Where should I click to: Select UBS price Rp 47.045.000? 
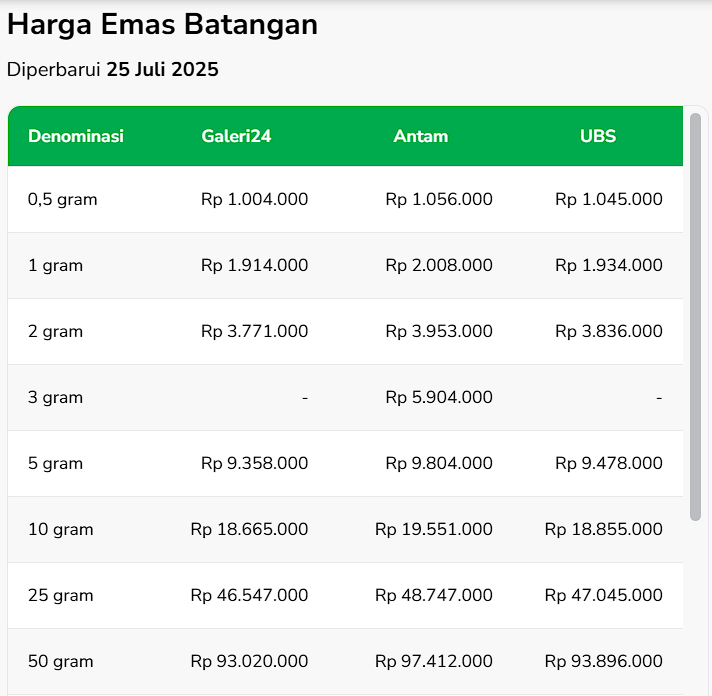click(x=604, y=595)
